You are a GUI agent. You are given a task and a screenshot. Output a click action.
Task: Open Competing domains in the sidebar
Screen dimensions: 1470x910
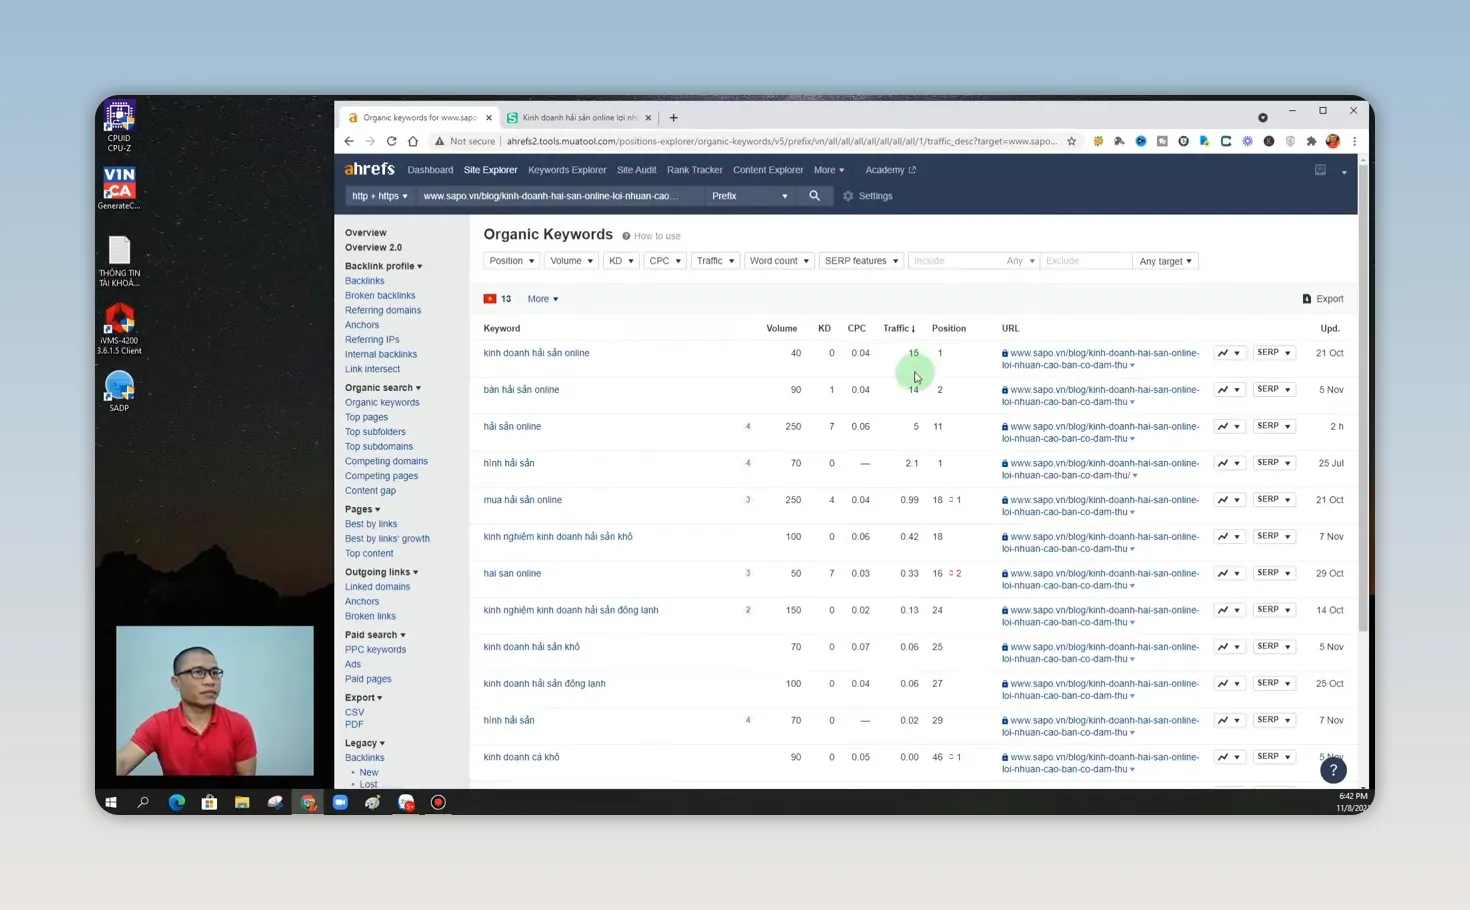pyautogui.click(x=386, y=461)
